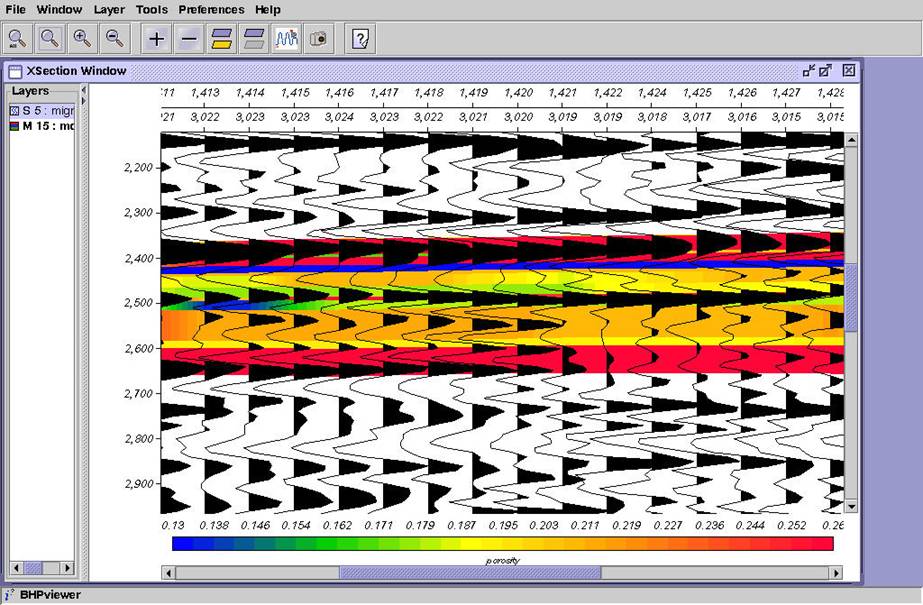Select the S 5 : migr layer
923x605 pixels.
click(x=42, y=111)
